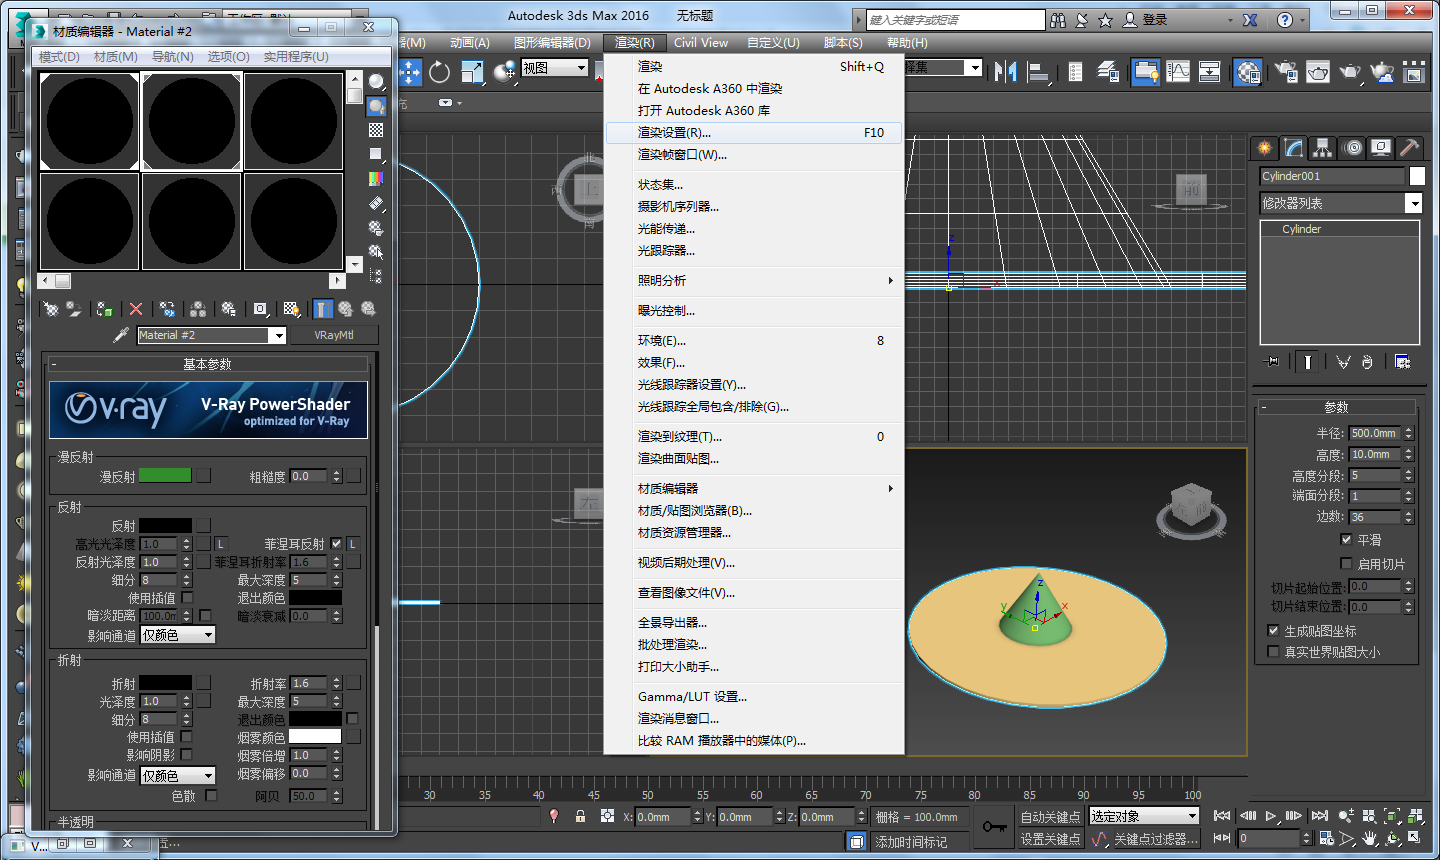Toggle 暗淡距离 checkbox
This screenshot has width=1440, height=860.
(x=205, y=616)
